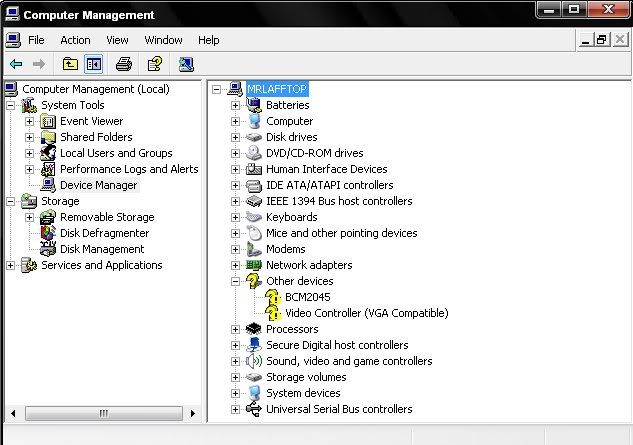The width and height of the screenshot is (633, 445).
Task: Click the USB icon for Universal Serial Bus
Action: [254, 409]
